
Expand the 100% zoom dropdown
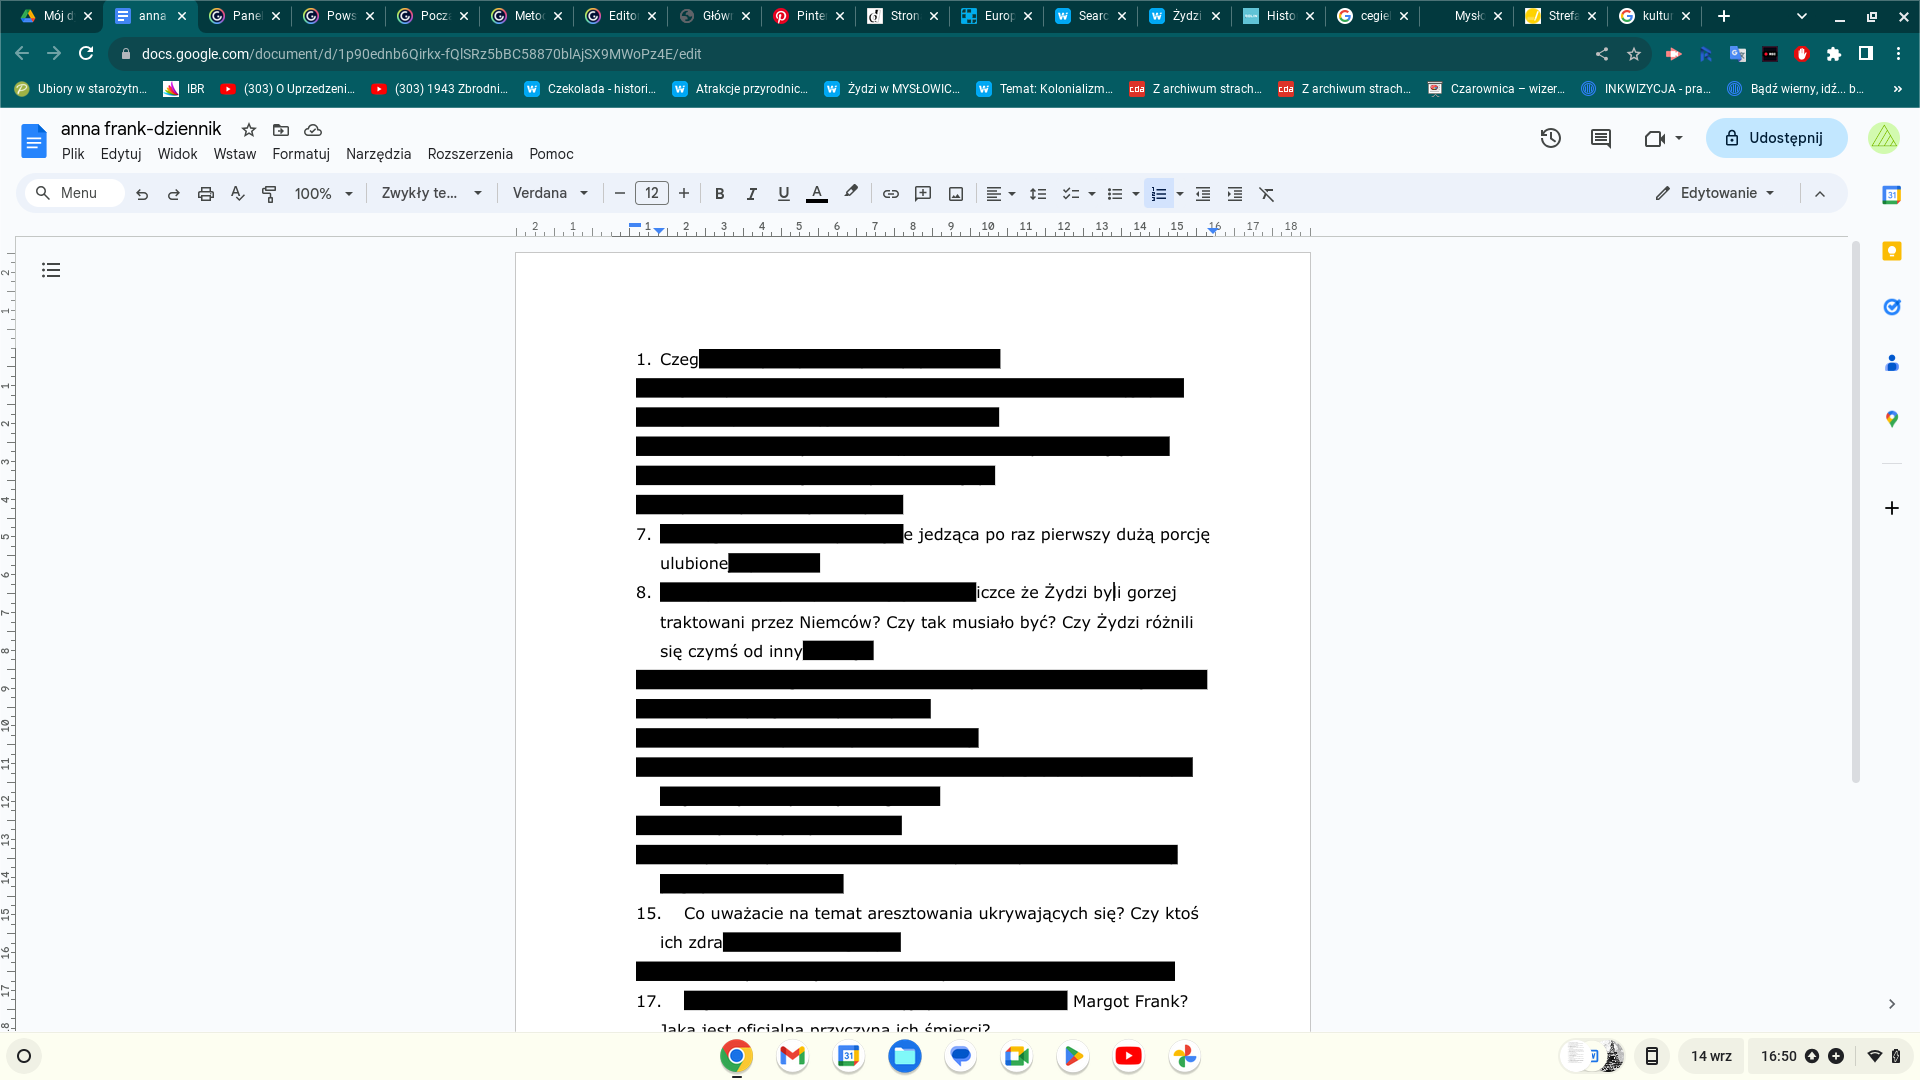(x=323, y=194)
